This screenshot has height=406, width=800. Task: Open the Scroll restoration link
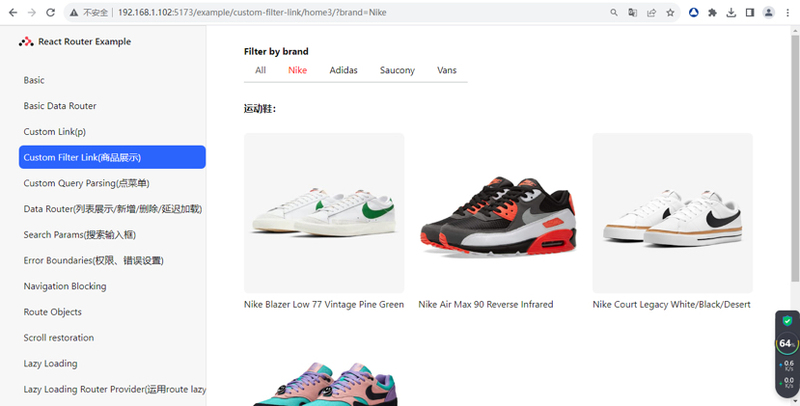[112, 338]
